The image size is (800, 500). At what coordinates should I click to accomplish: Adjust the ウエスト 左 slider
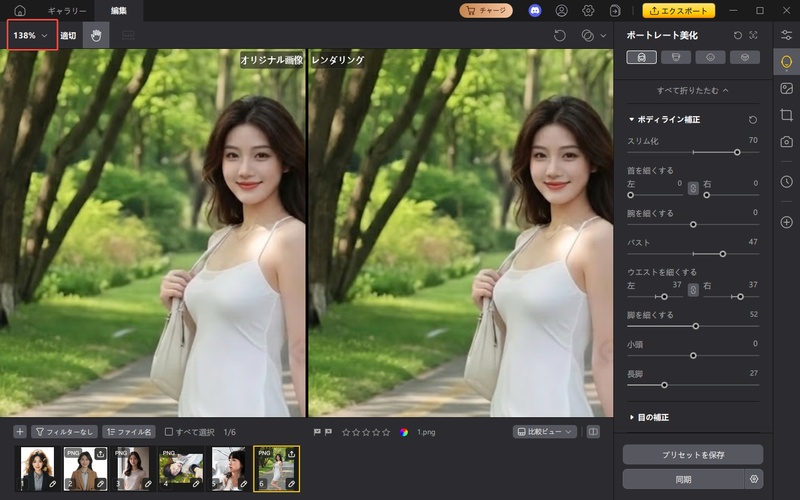coord(664,296)
